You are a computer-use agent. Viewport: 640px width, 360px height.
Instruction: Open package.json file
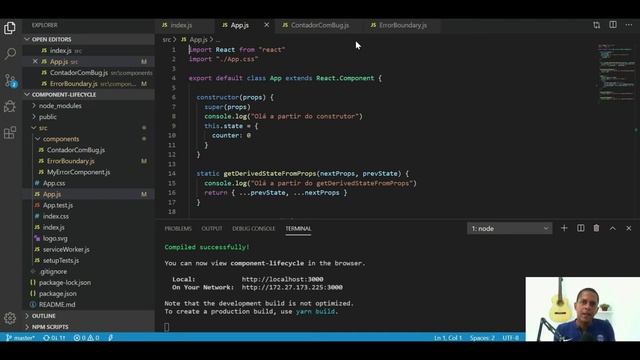pos(89,293)
